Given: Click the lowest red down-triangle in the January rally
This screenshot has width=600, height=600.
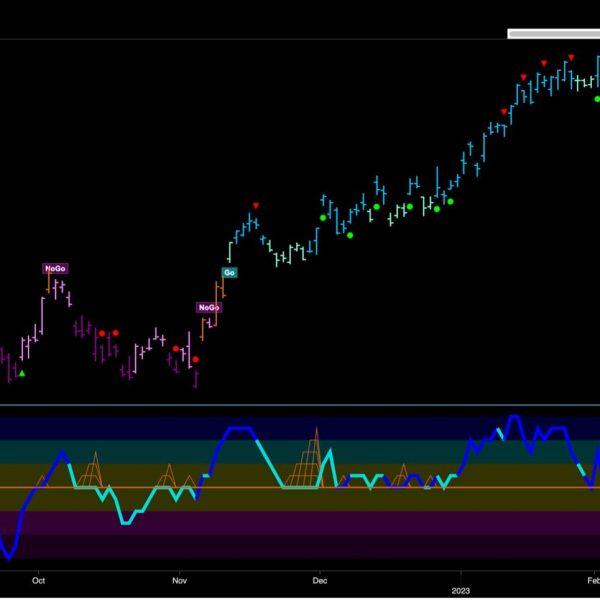Looking at the screenshot, I should click(503, 111).
